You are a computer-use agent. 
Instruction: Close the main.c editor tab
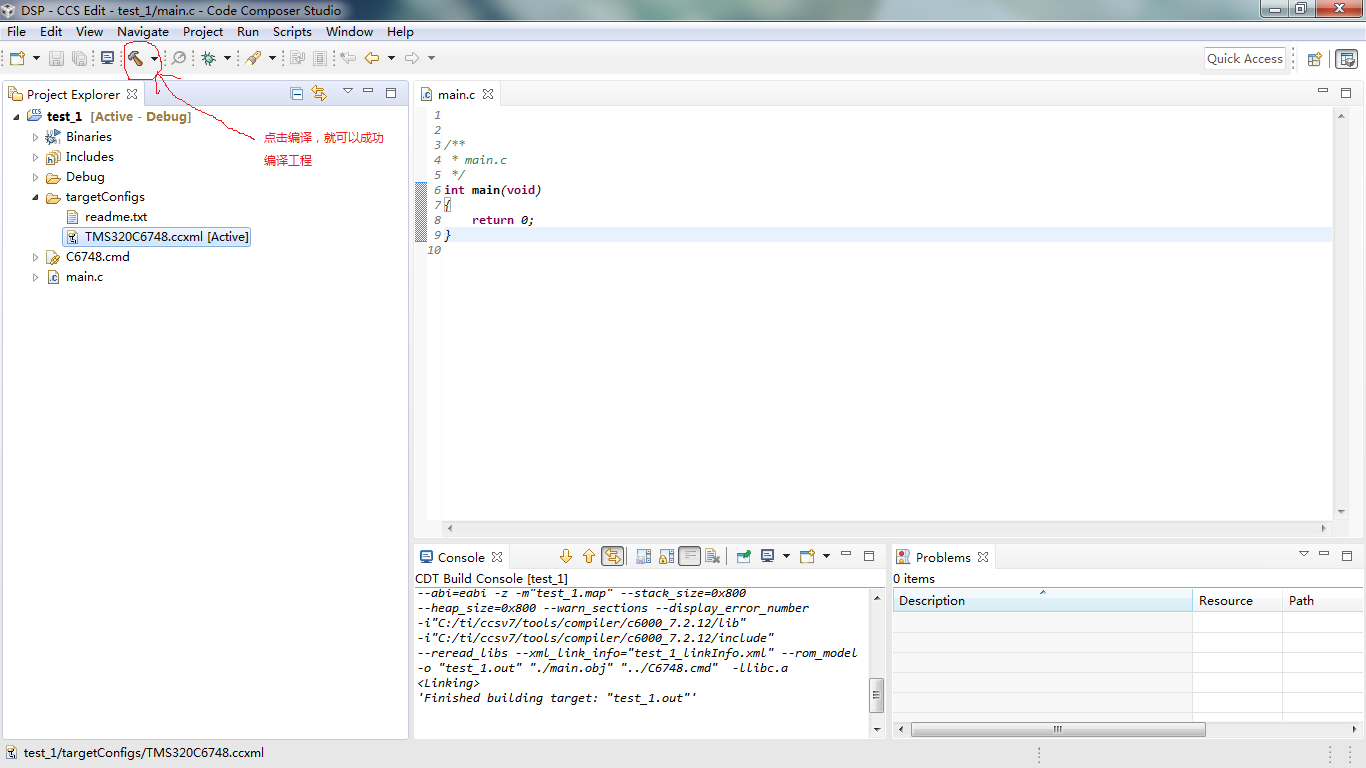[488, 95]
